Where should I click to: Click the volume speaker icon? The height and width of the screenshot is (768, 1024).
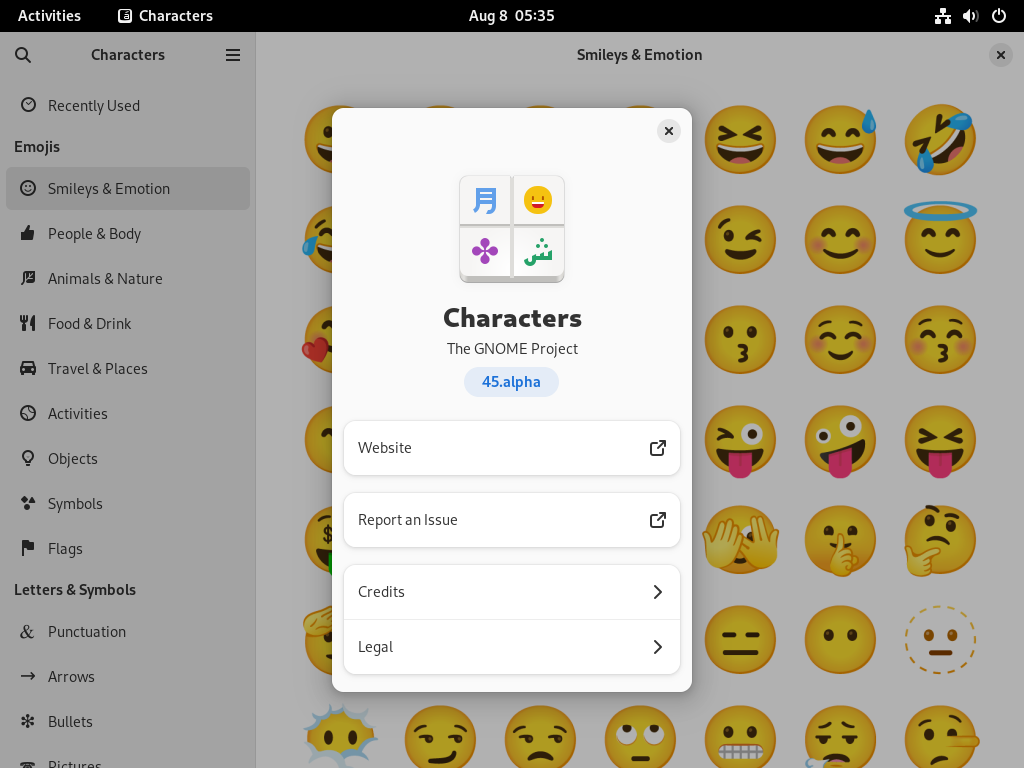[970, 16]
